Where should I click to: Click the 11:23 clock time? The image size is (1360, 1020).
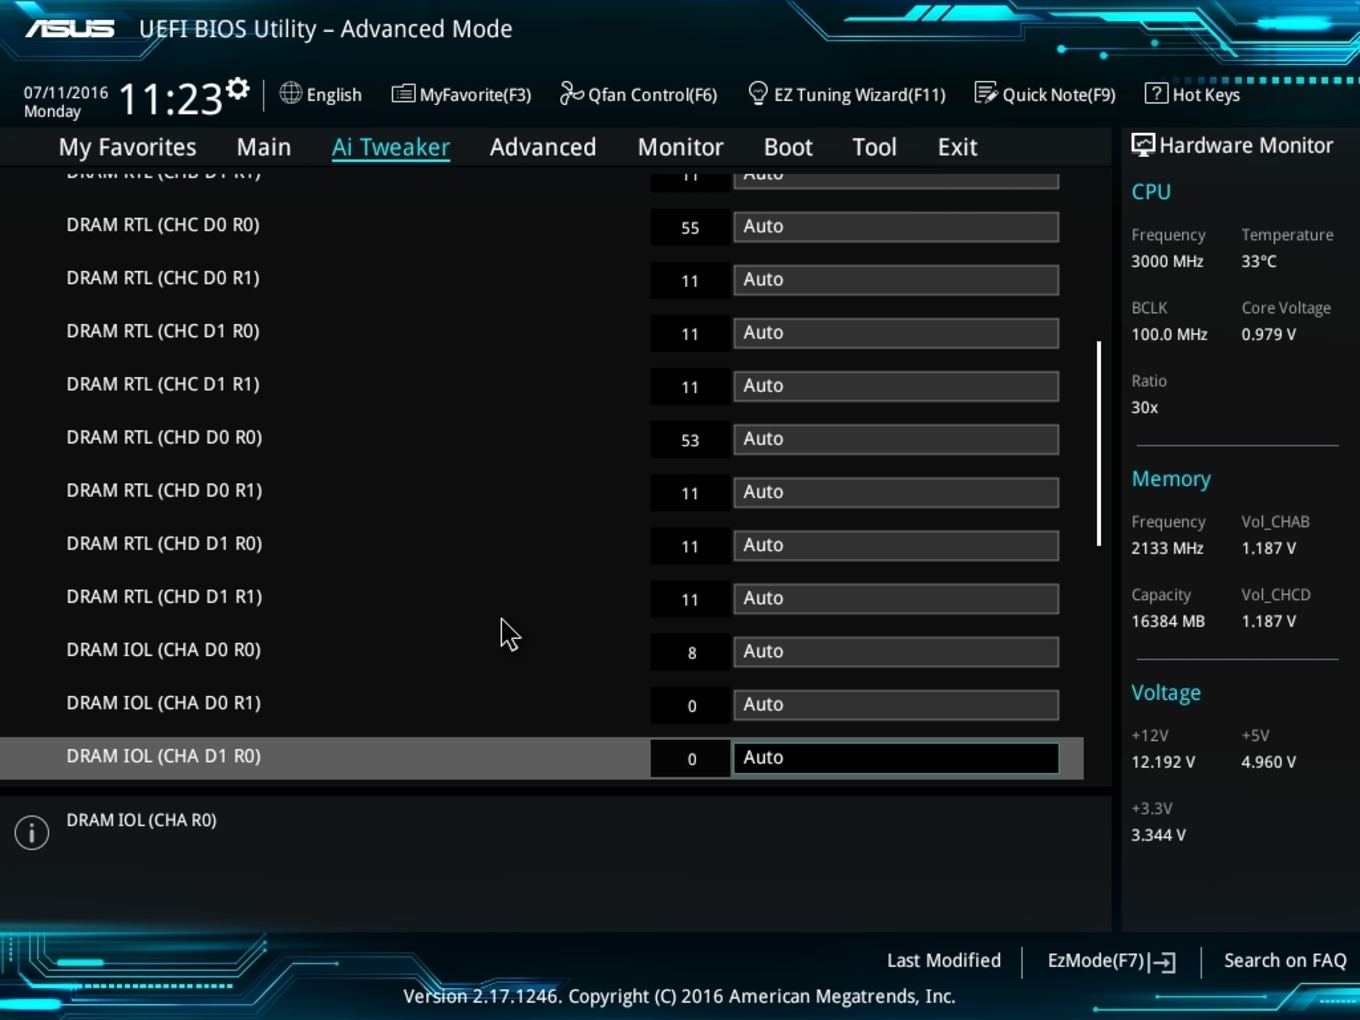[x=170, y=99]
